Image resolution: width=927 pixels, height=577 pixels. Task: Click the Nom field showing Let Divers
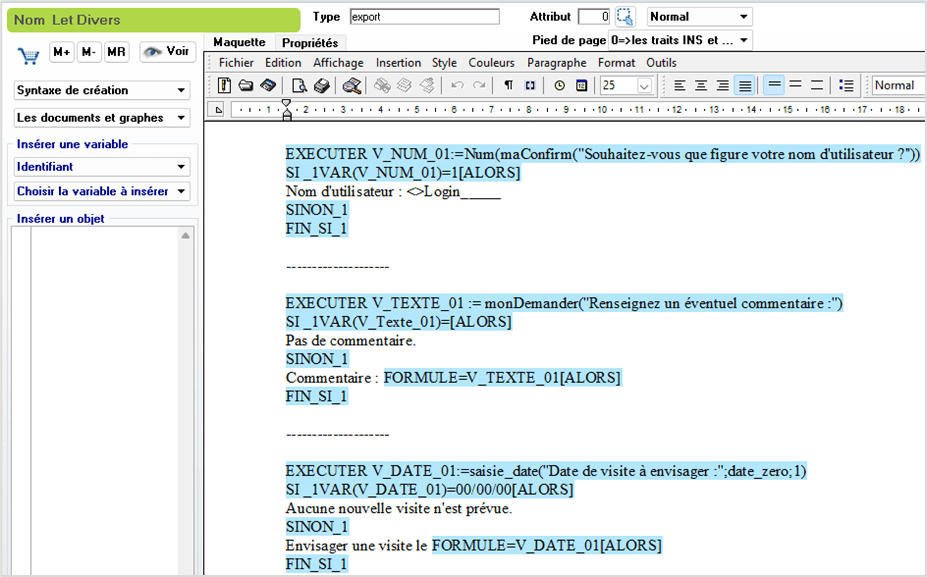[x=154, y=20]
